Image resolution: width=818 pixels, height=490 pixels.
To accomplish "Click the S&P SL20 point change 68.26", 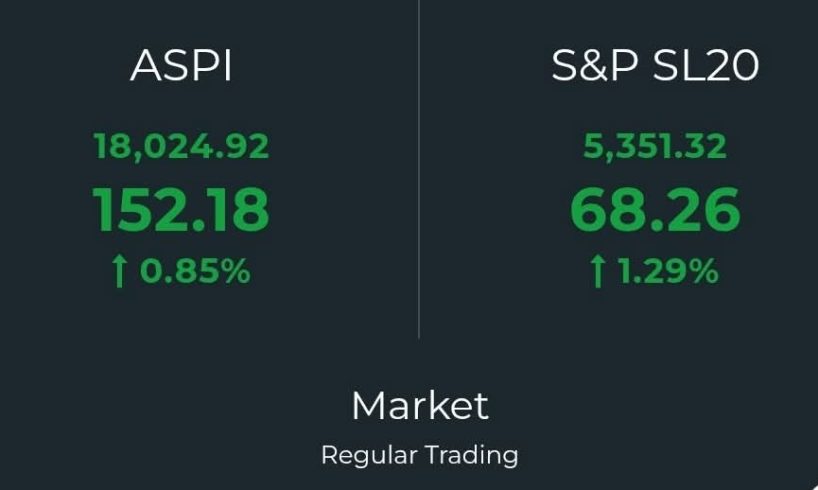I will click(x=655, y=210).
